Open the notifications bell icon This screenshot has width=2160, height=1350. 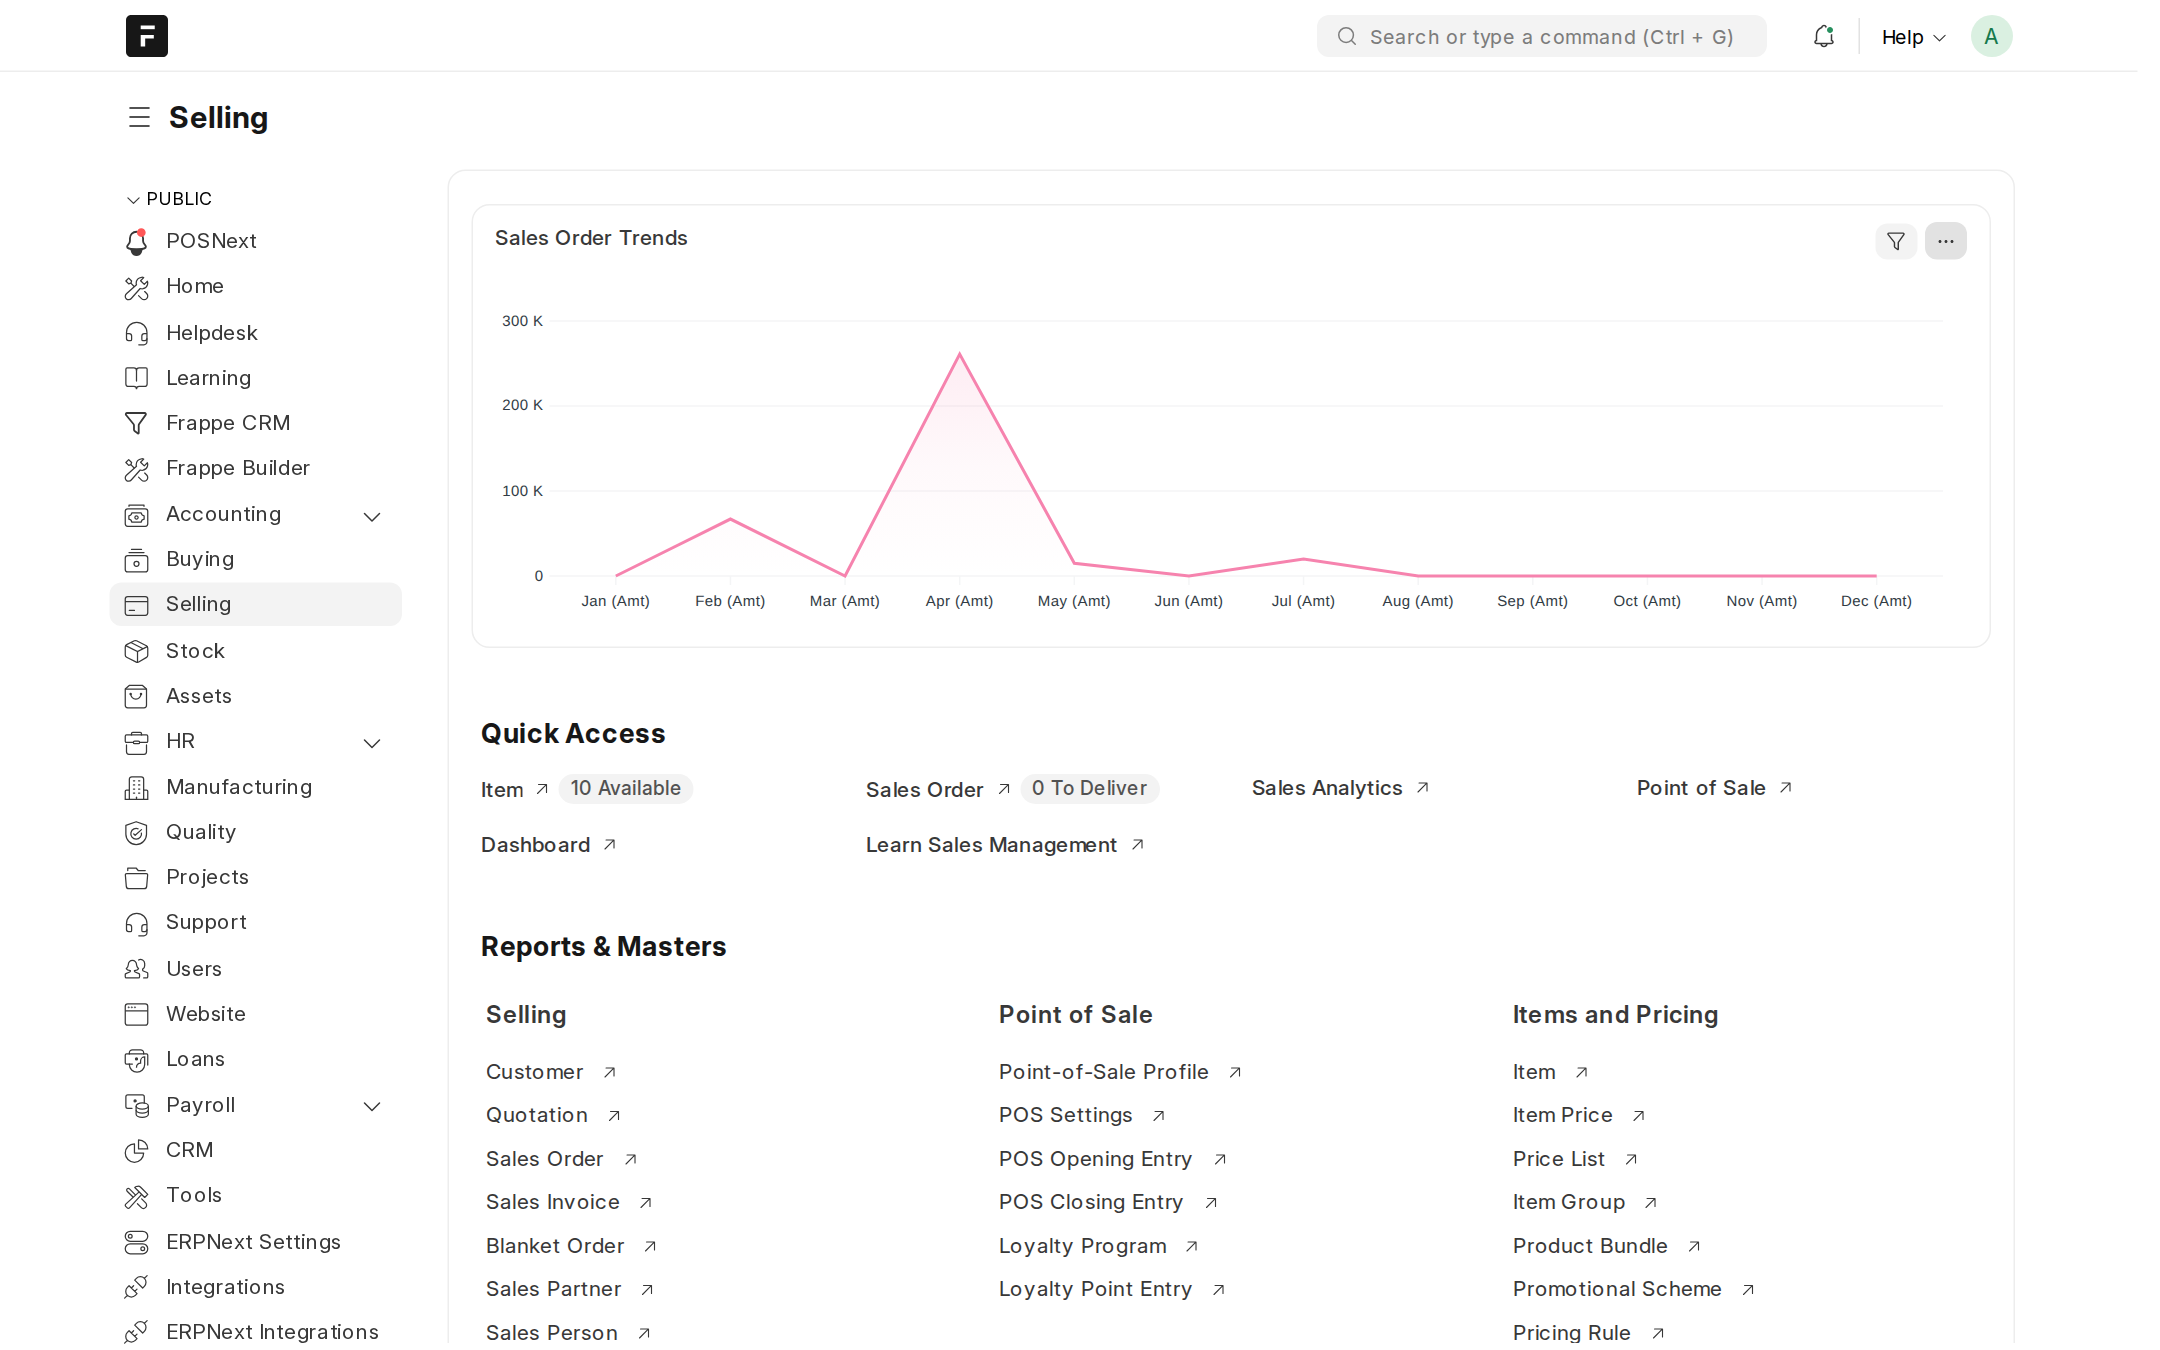pos(1823,37)
